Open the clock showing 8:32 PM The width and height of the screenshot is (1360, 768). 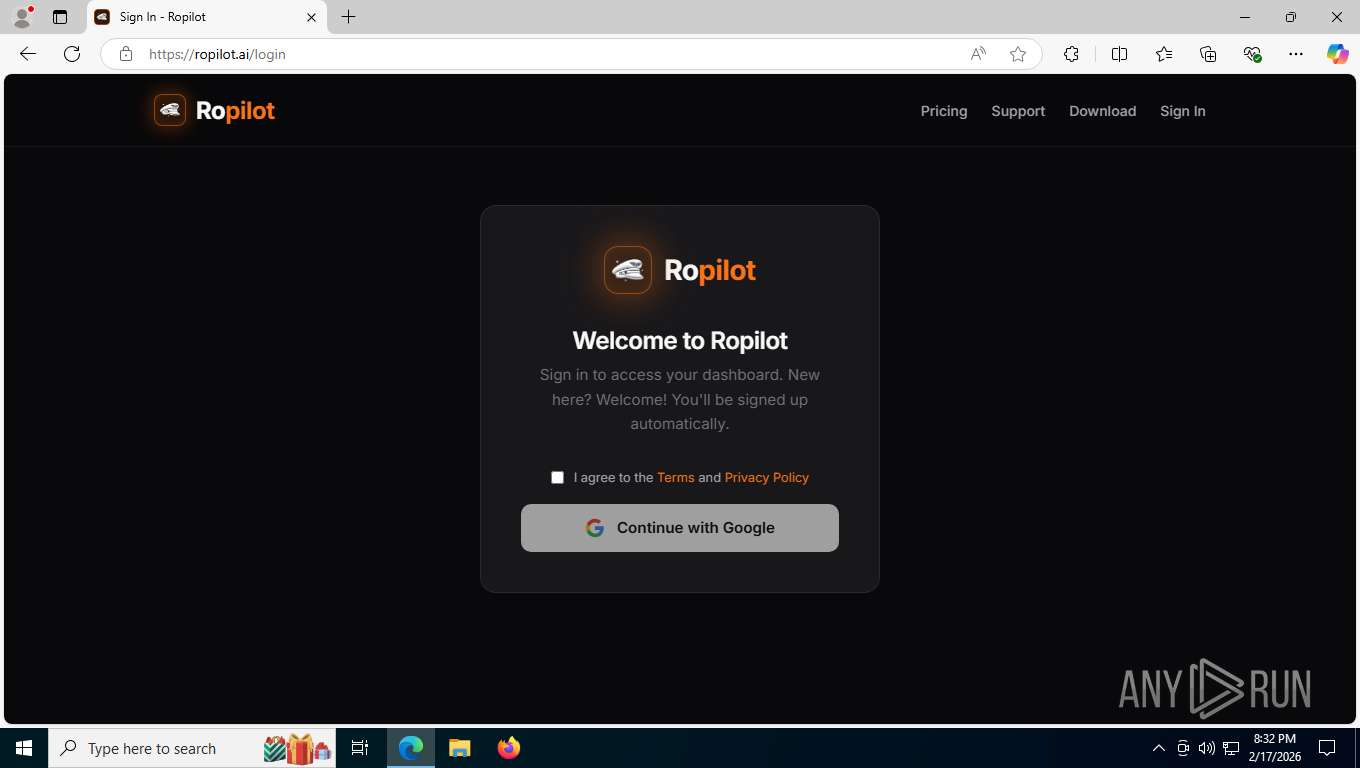pos(1274,748)
